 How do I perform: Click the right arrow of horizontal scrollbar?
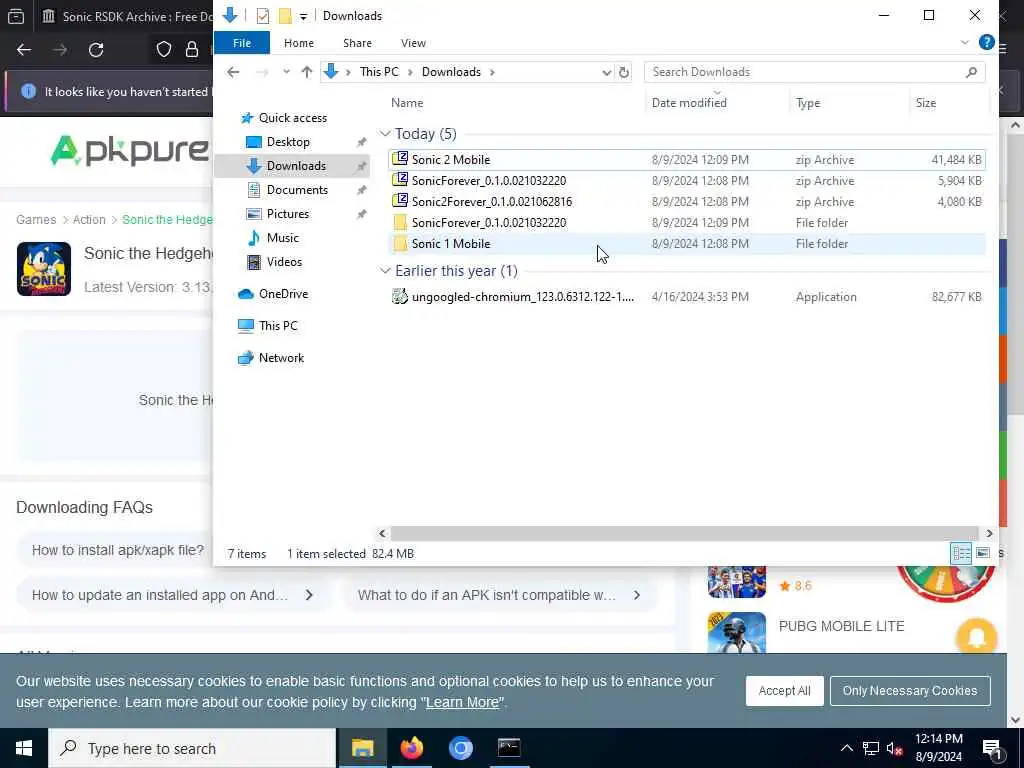(989, 534)
